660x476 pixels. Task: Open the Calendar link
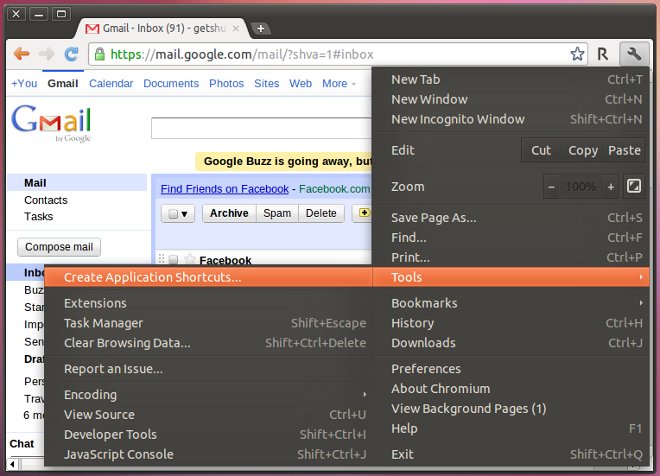[111, 83]
